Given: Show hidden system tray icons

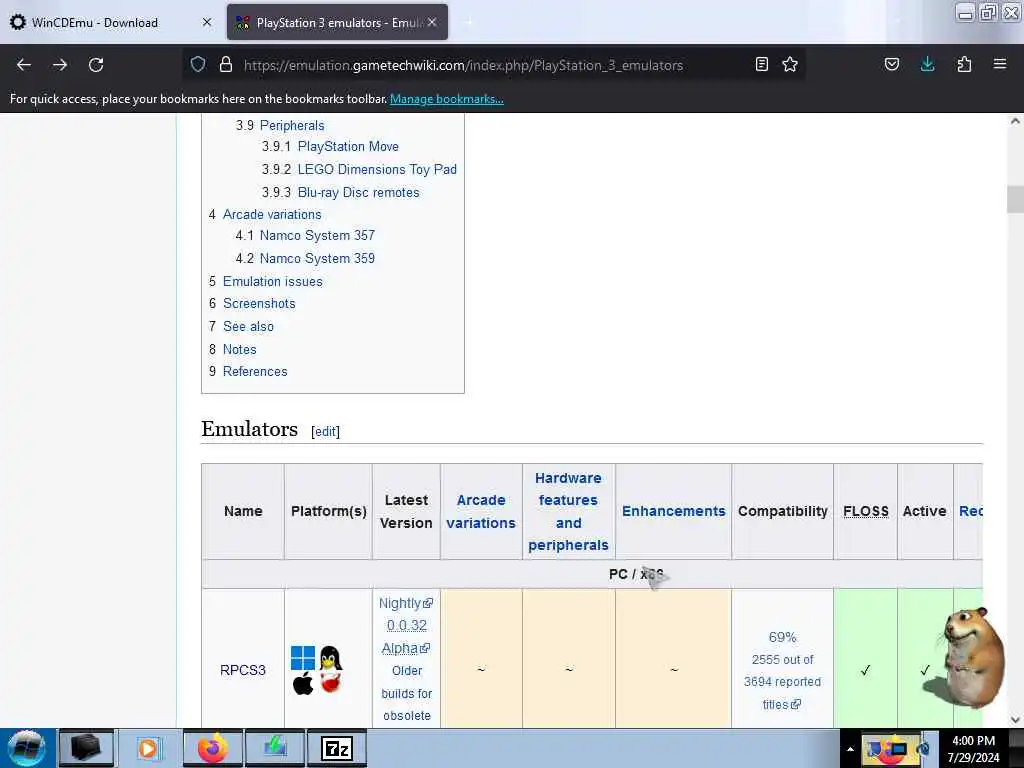Looking at the screenshot, I should tap(850, 749).
